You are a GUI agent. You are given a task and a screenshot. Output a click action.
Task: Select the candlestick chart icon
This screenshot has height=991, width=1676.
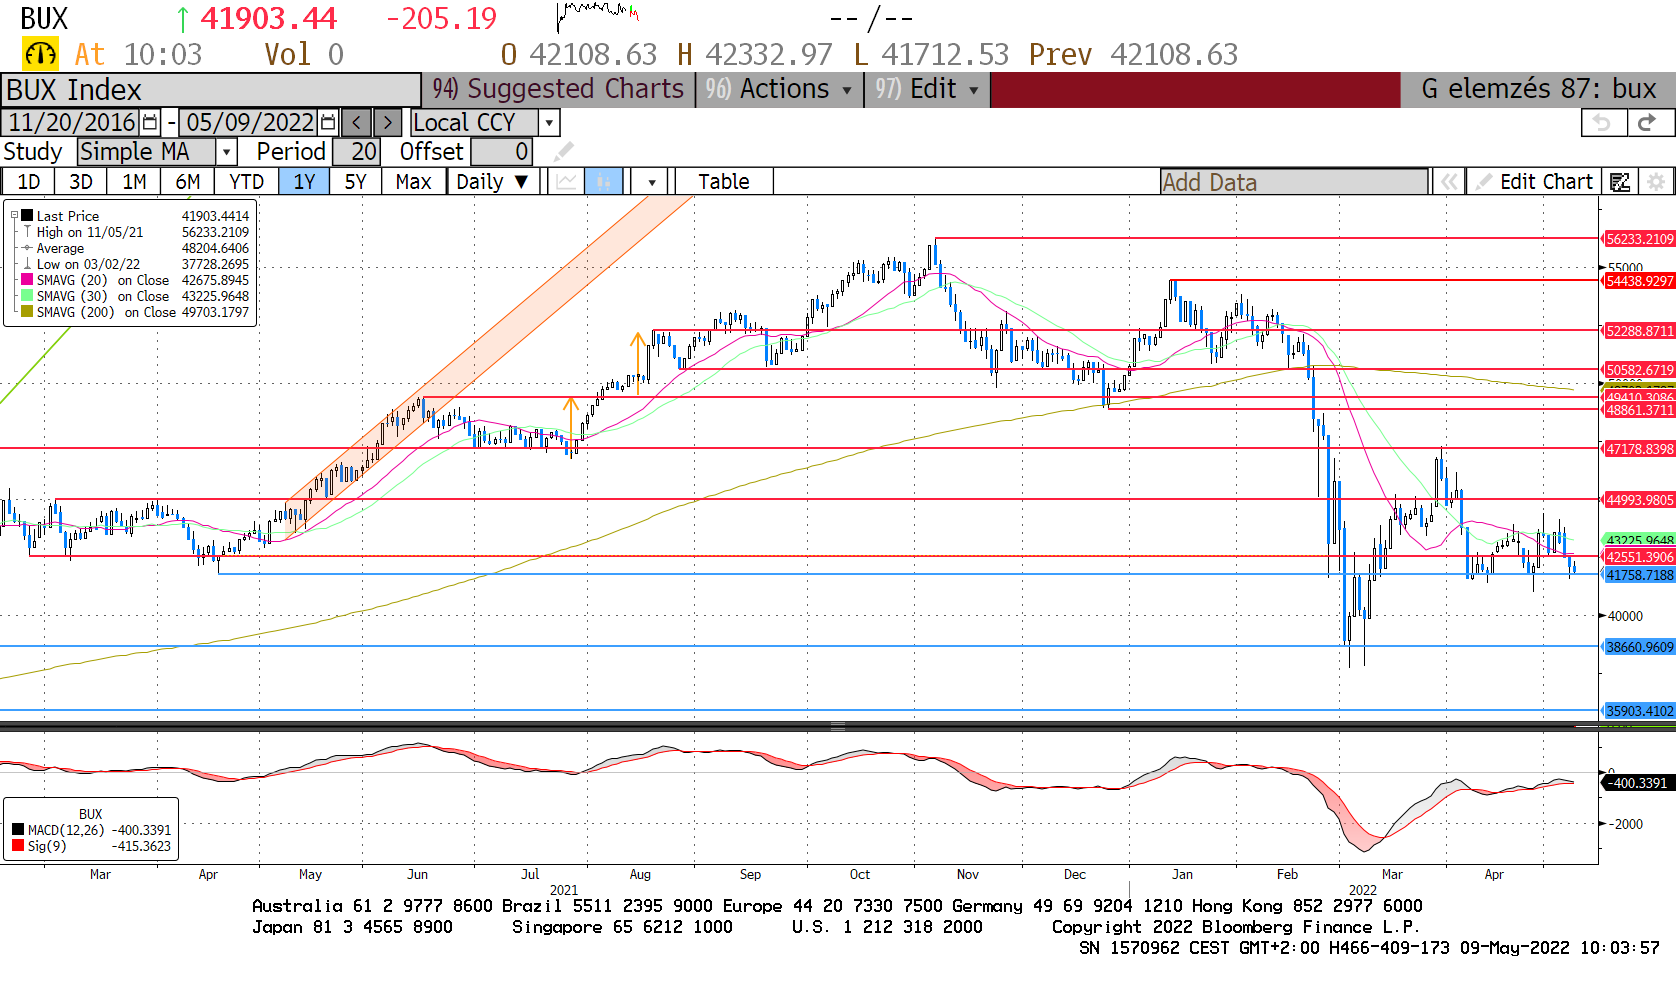point(604,182)
